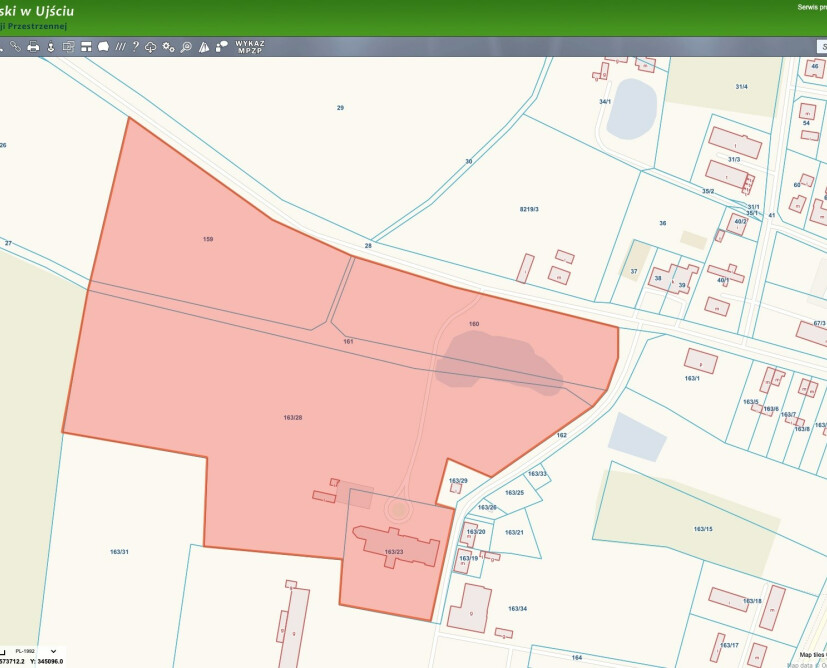This screenshot has height=668, width=827.
Task: Click the blue pond near parcel 34/1
Action: pos(631,109)
